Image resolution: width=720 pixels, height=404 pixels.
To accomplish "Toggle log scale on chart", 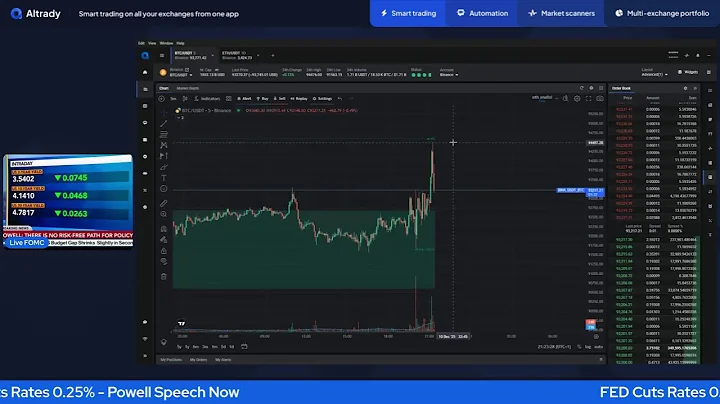I will [588, 347].
